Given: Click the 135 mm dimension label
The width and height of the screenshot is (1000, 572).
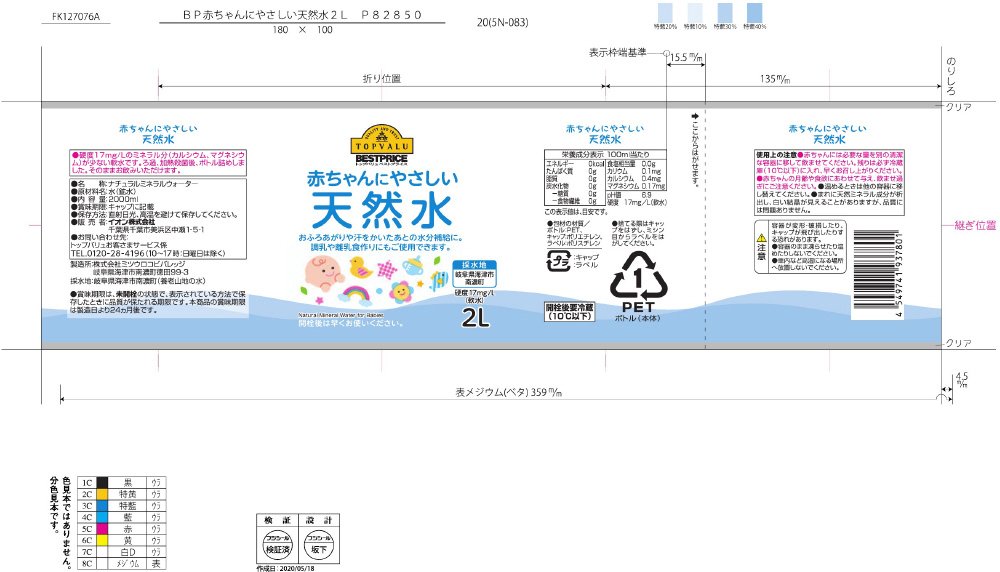Looking at the screenshot, I should tap(775, 78).
